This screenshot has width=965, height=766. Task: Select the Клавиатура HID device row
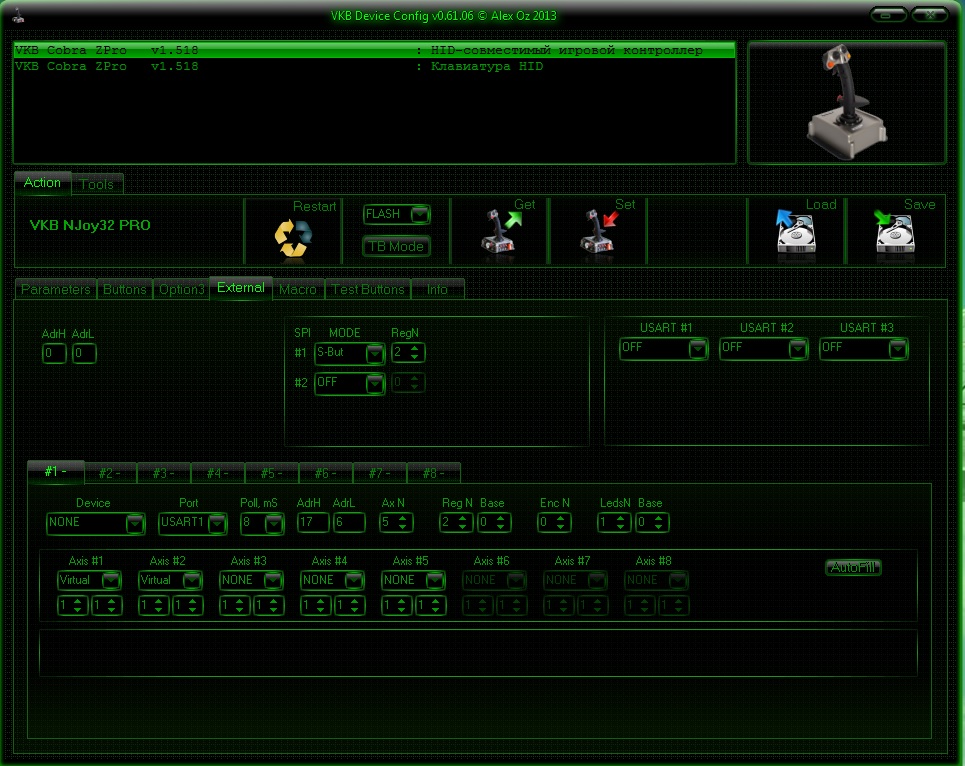click(x=374, y=66)
